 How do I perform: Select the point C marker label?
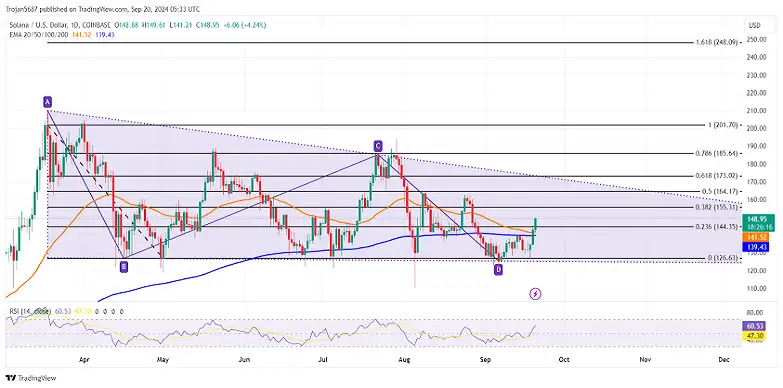tap(378, 146)
